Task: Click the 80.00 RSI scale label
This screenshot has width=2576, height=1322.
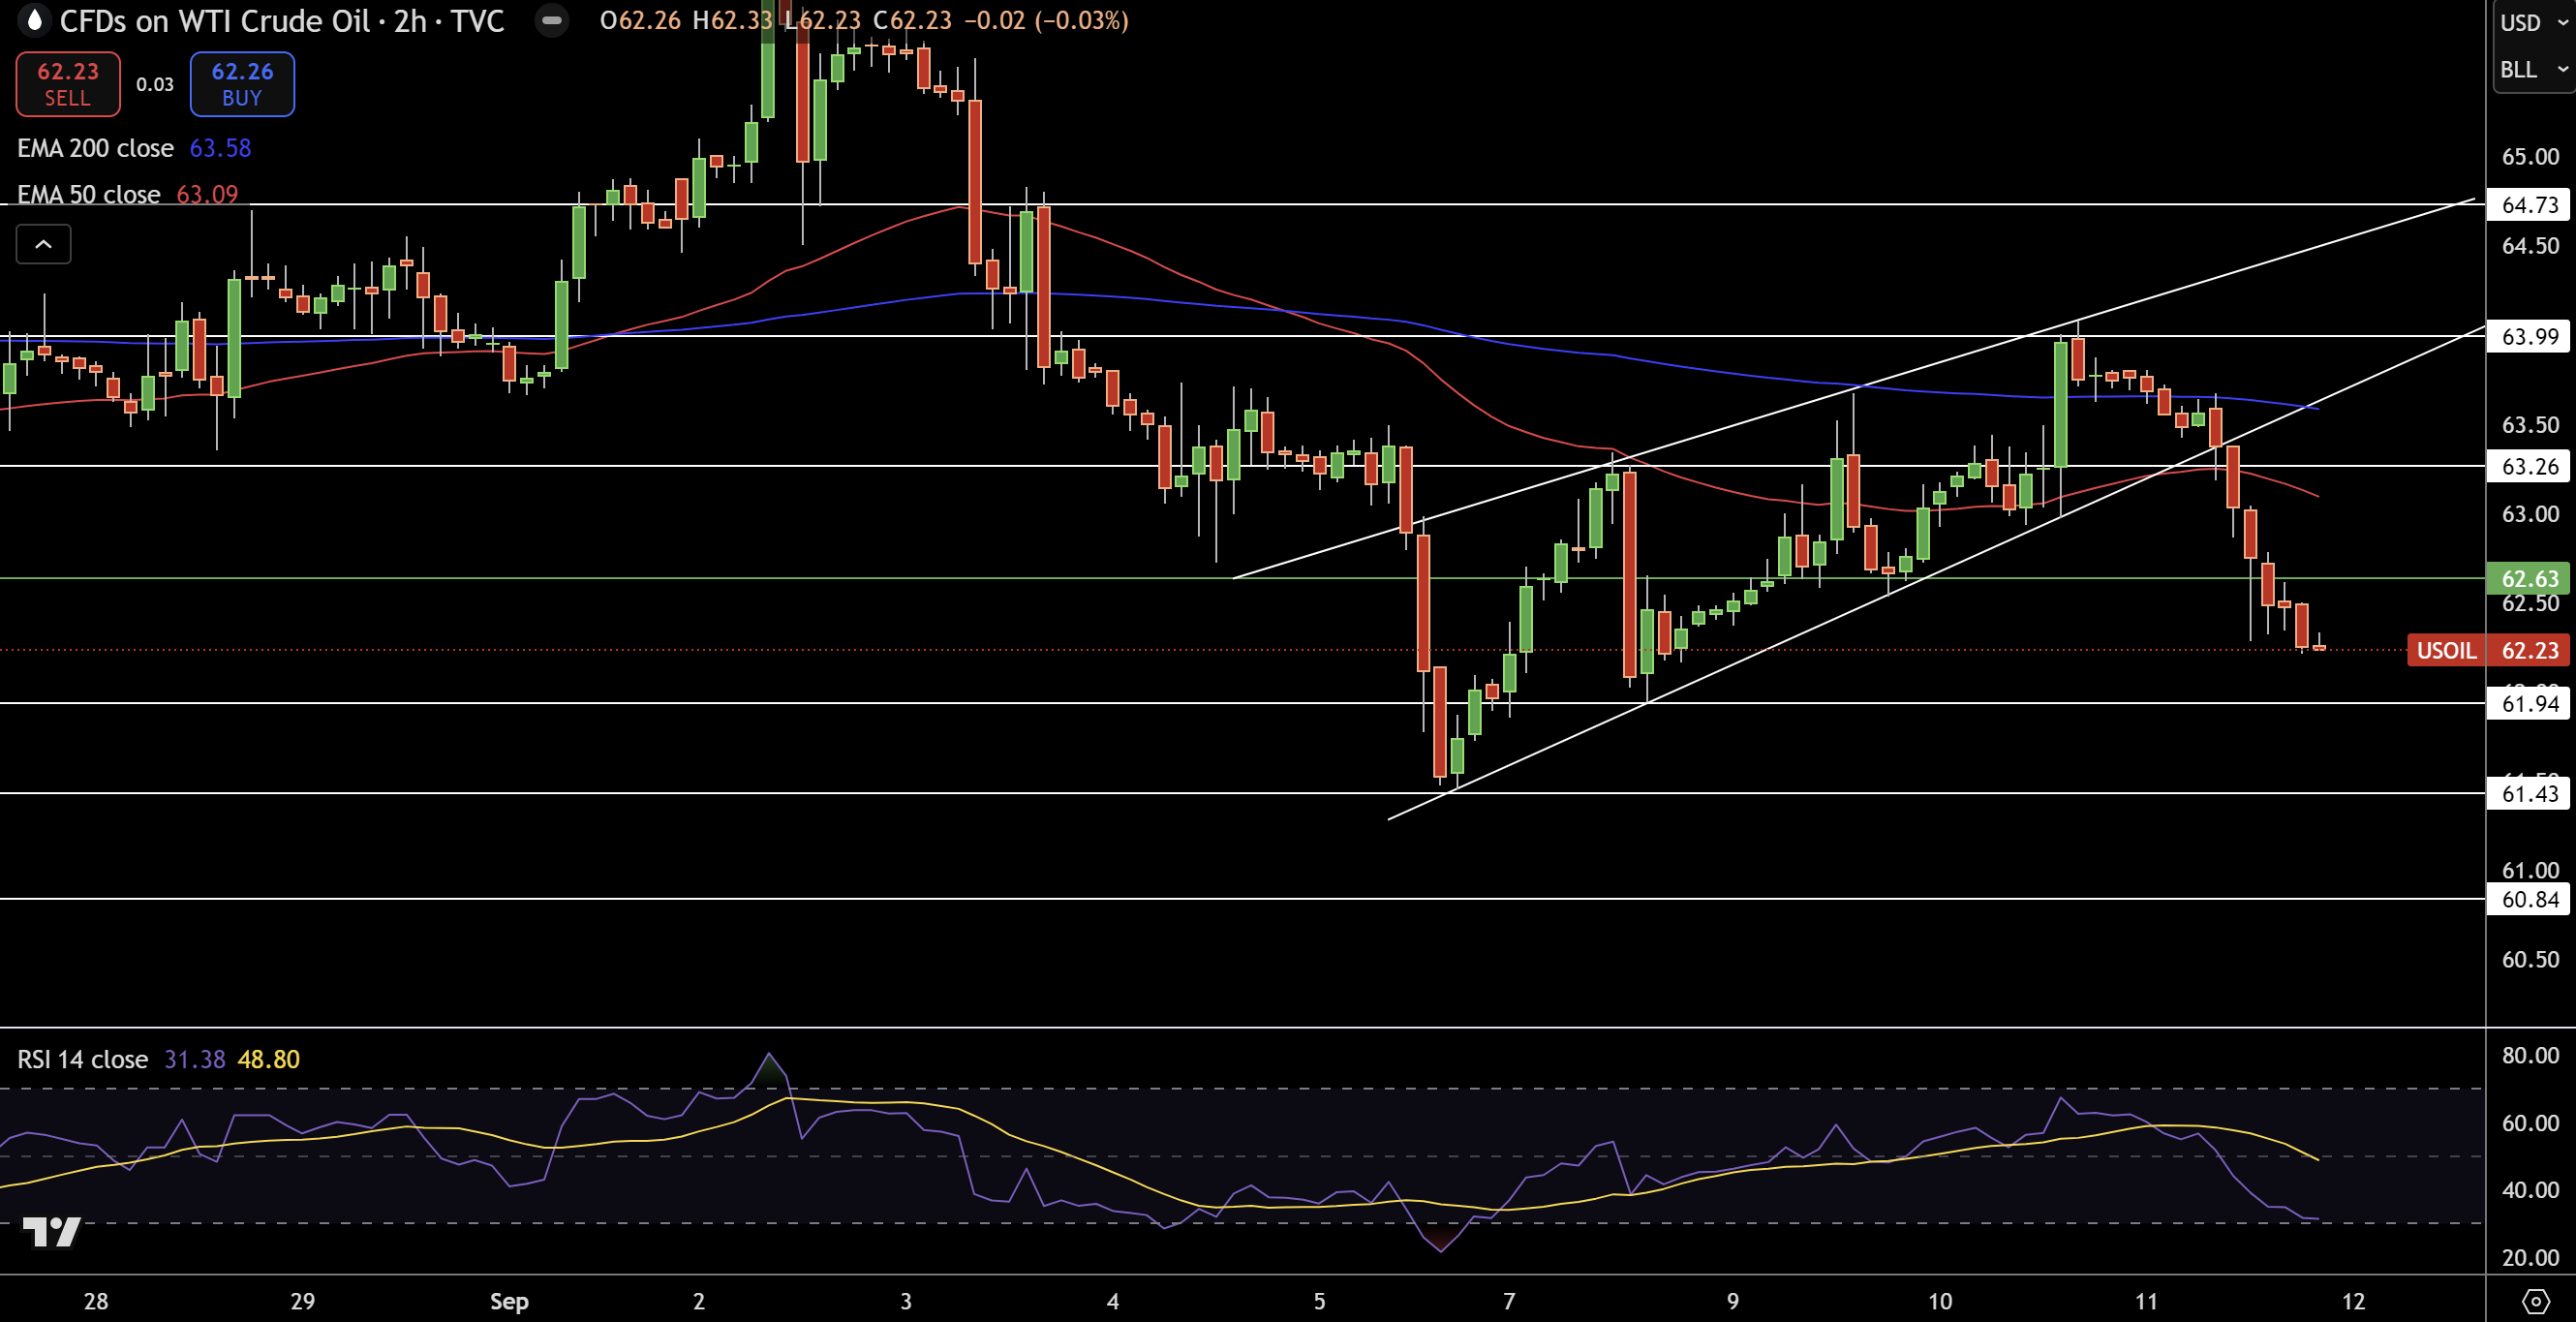Action: 2530,1055
